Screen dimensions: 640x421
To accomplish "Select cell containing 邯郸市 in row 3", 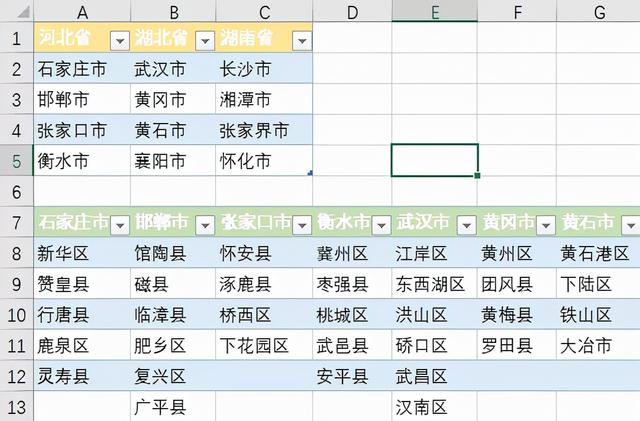I will click(82, 99).
